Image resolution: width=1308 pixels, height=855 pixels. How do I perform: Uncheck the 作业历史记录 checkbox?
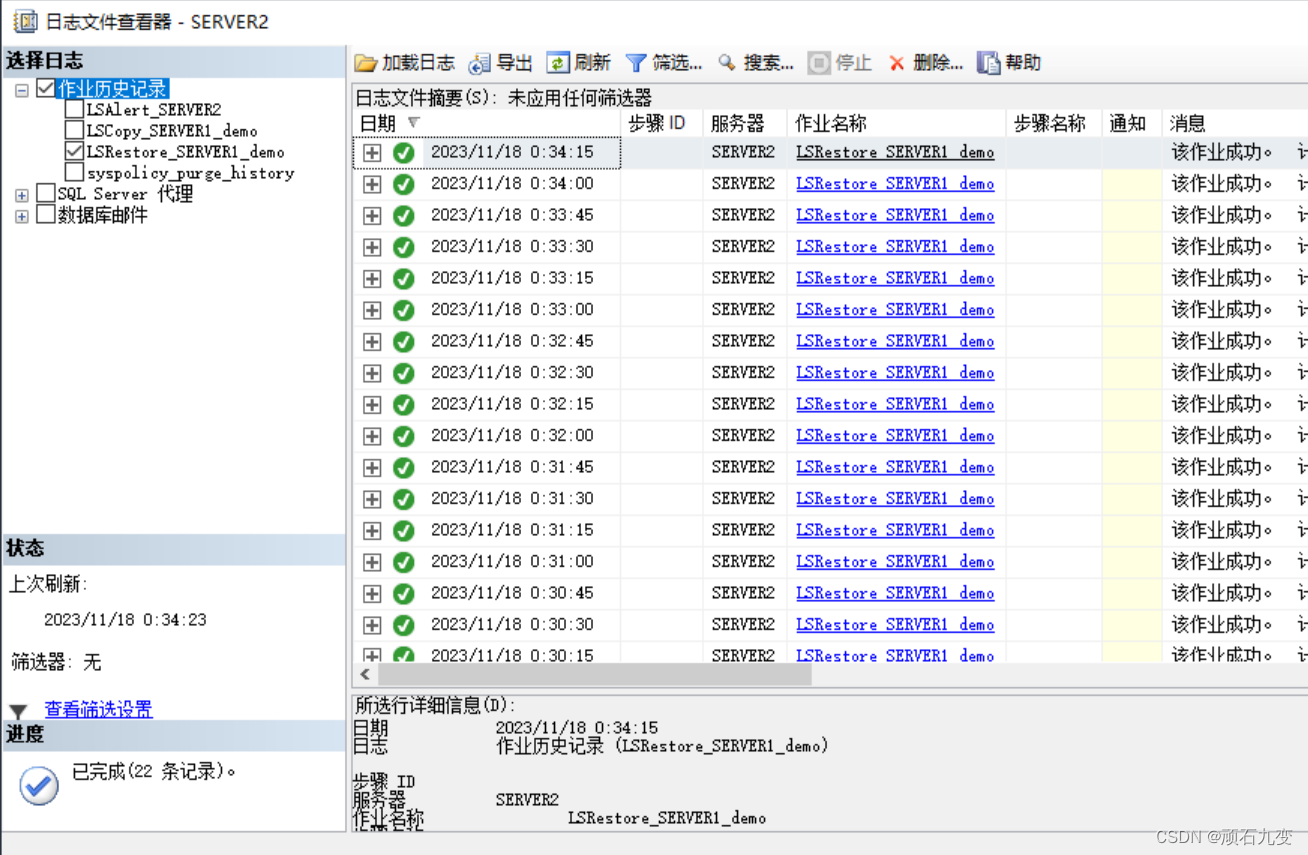coord(45,88)
